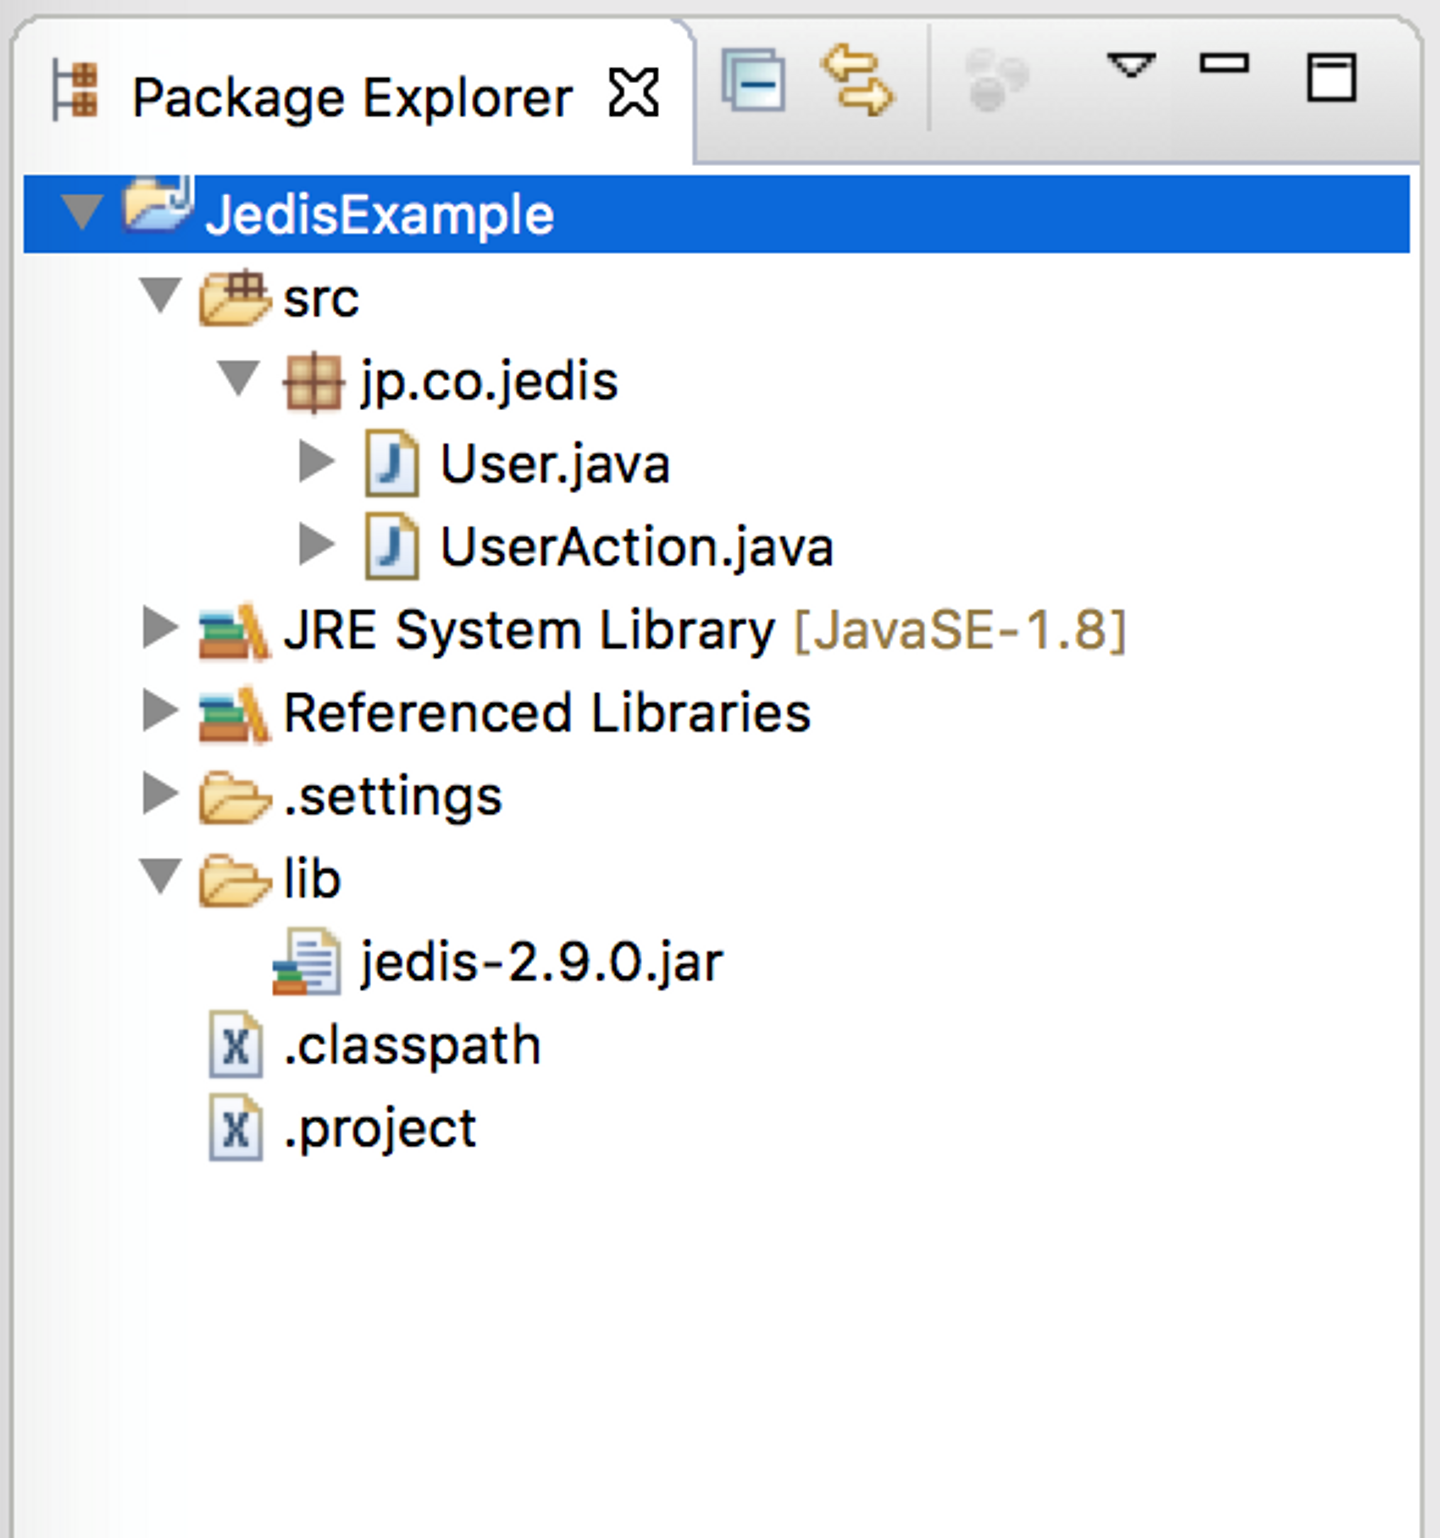This screenshot has height=1538, width=1440.
Task: Select the .project file
Action: 380,1129
